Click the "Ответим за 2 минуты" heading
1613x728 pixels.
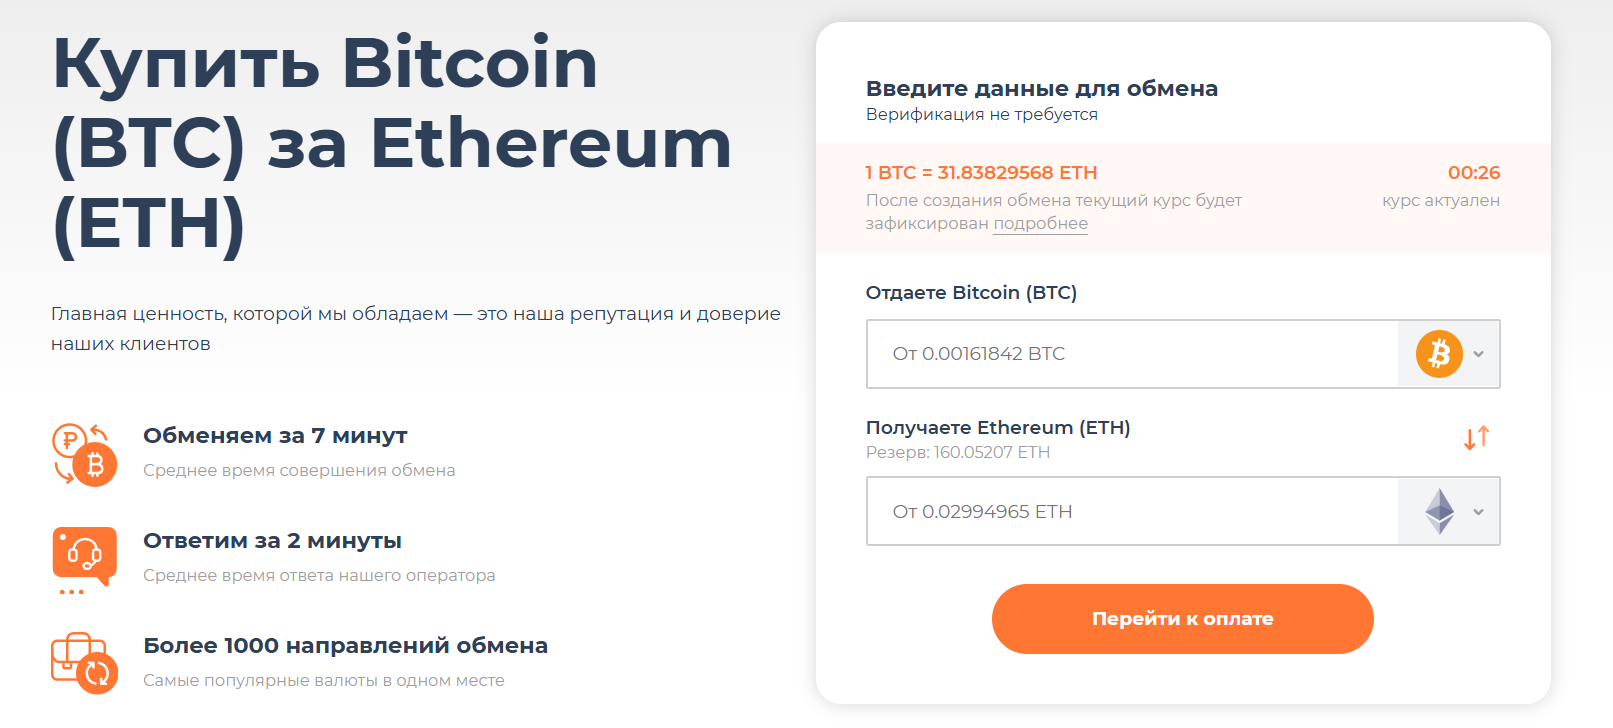[x=272, y=541]
